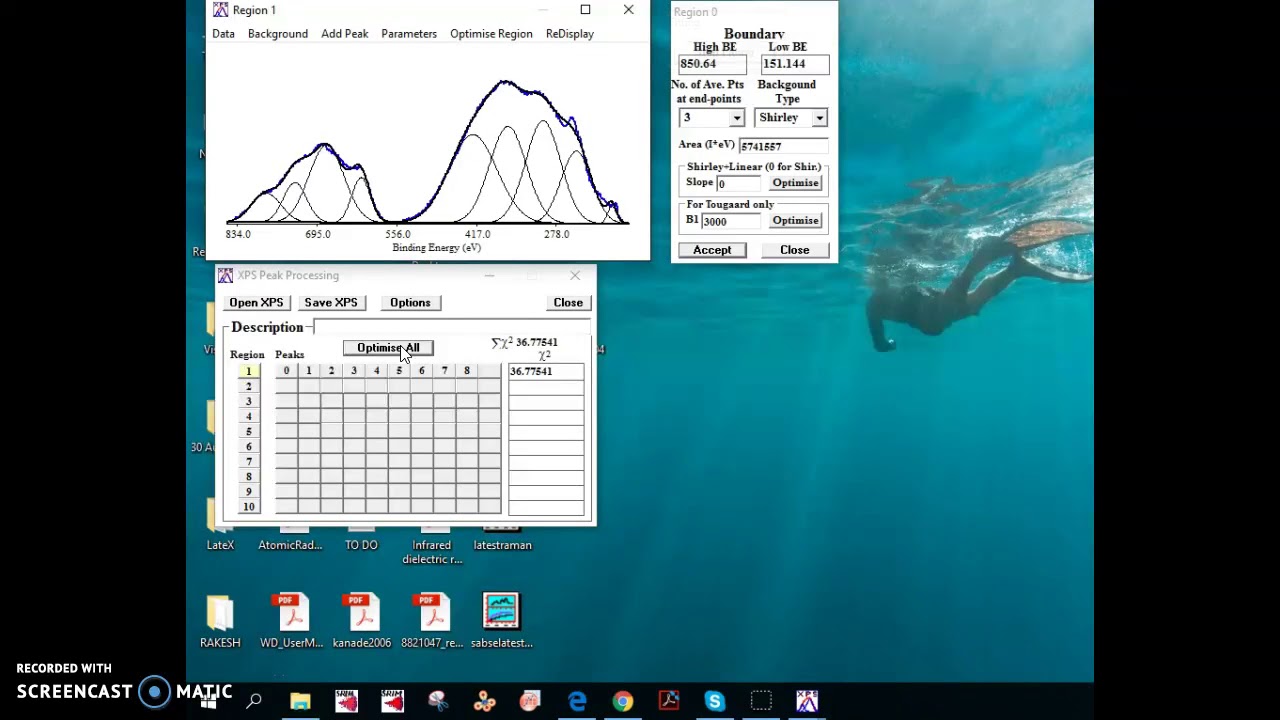This screenshot has width=1280, height=720.
Task: Open File Explorer from the taskbar
Action: click(x=300, y=701)
